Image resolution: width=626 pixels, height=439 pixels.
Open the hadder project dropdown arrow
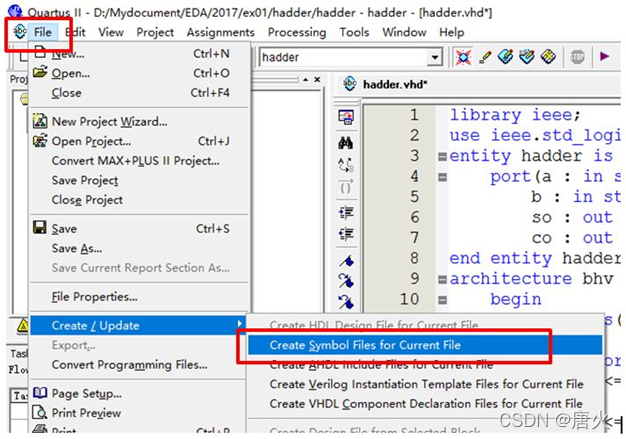coord(434,57)
